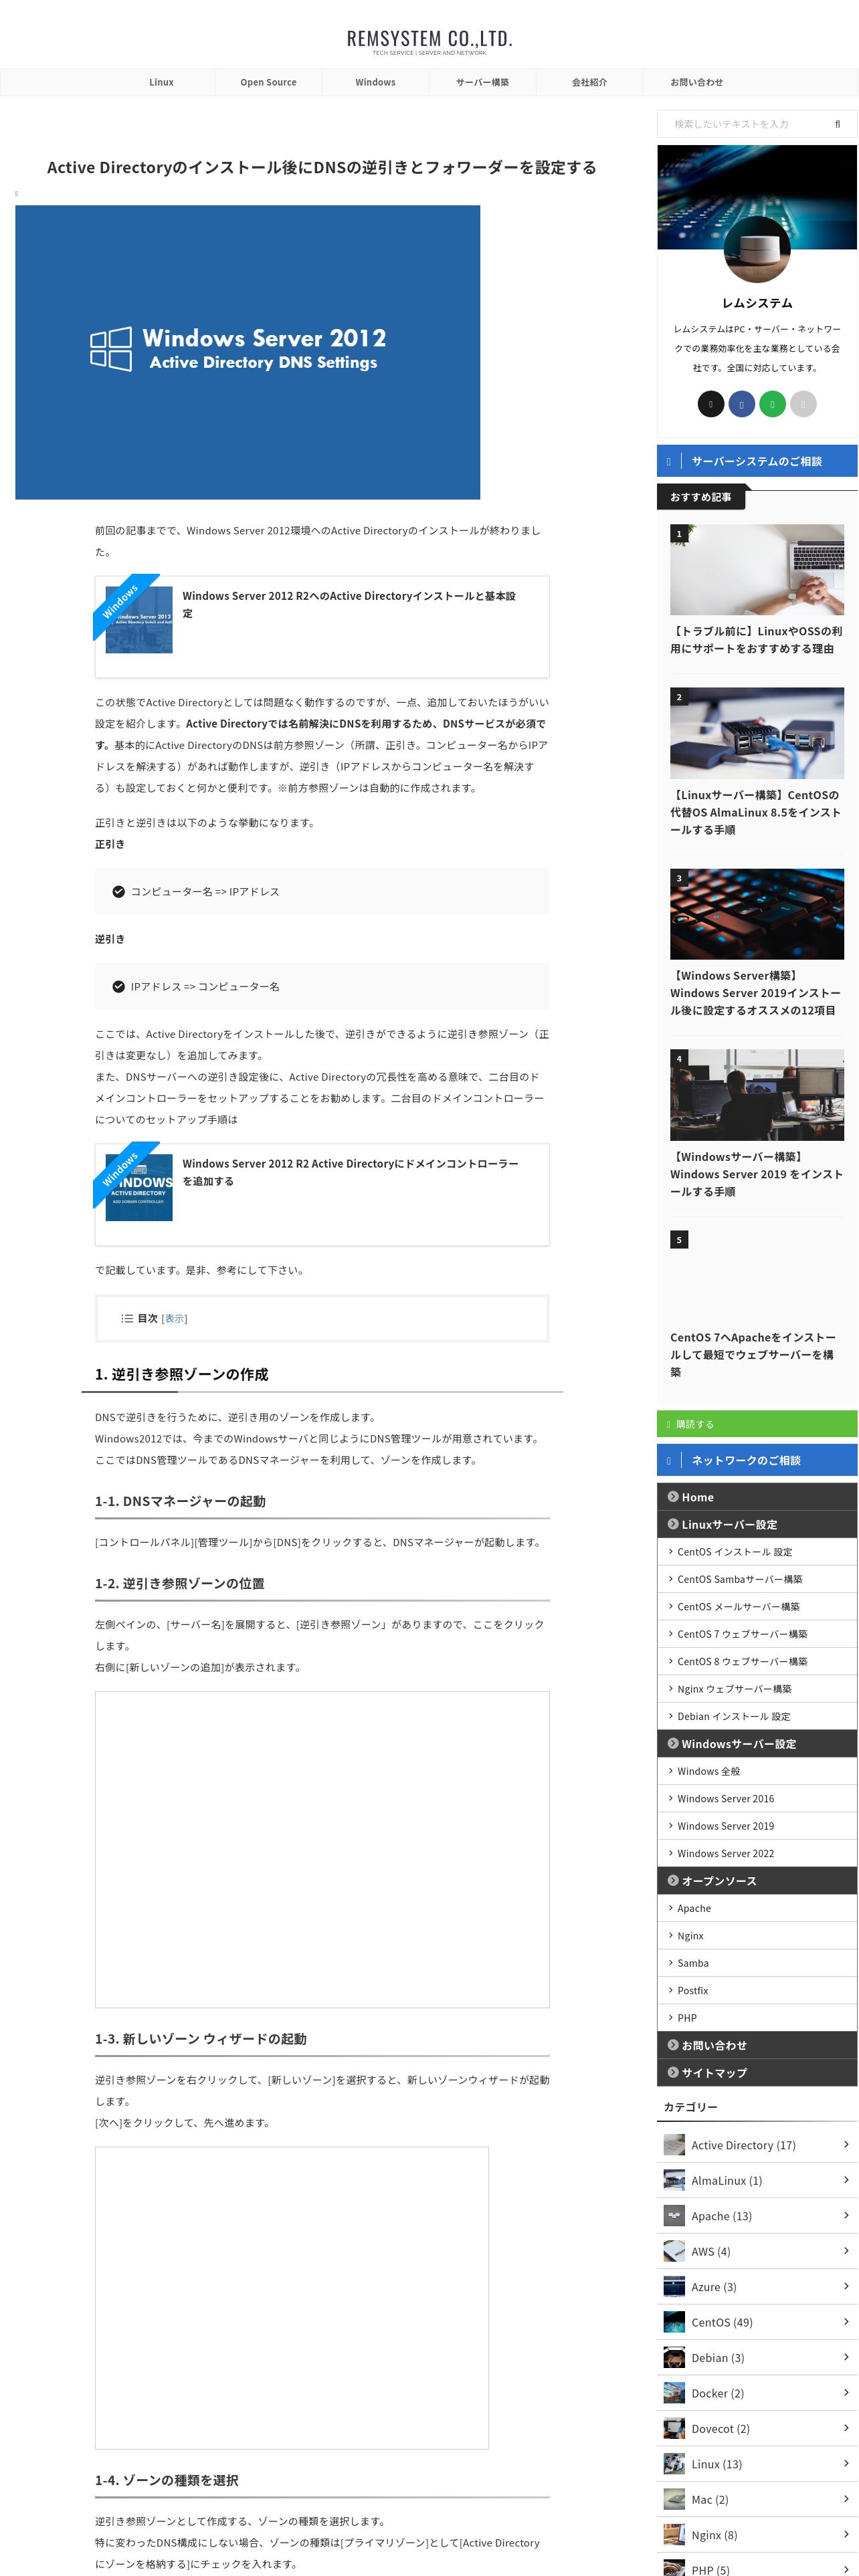This screenshot has height=2576, width=859.
Task: Click the REMSYSTEM CO.,LTD. site logo
Action: (429, 40)
